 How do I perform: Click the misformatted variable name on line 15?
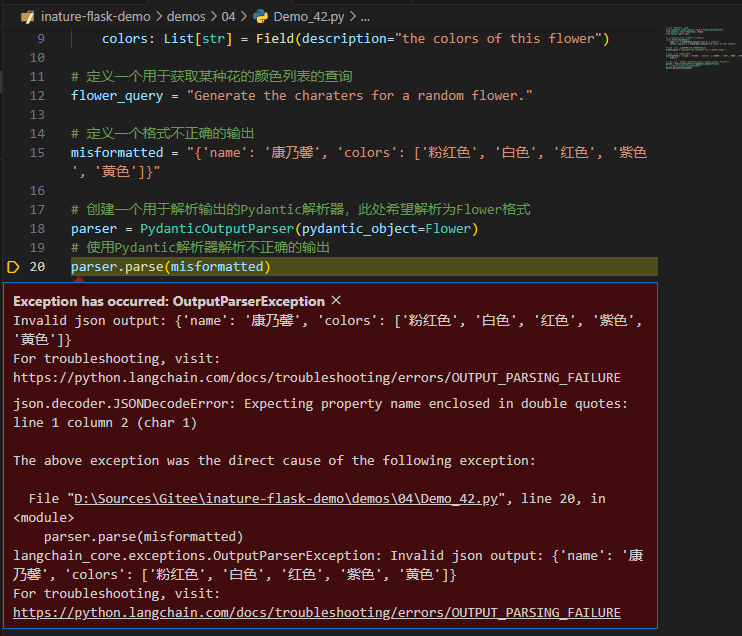click(116, 152)
